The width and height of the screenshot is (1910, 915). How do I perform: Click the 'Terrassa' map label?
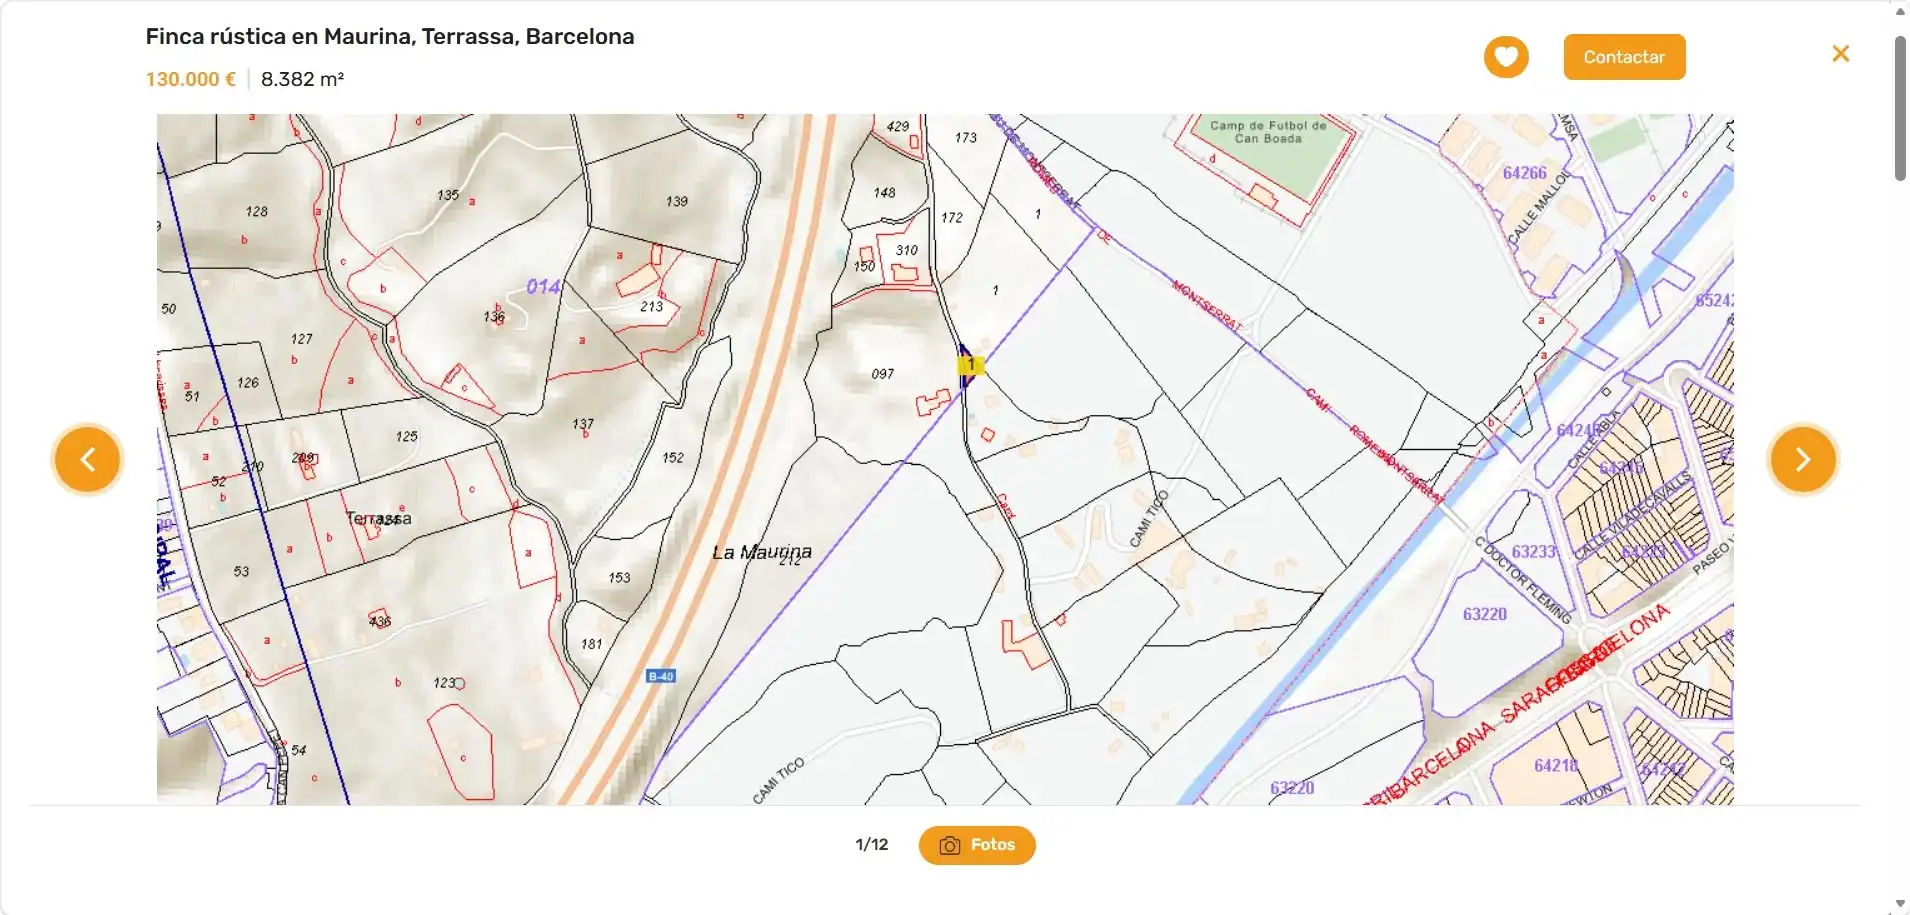click(x=378, y=518)
